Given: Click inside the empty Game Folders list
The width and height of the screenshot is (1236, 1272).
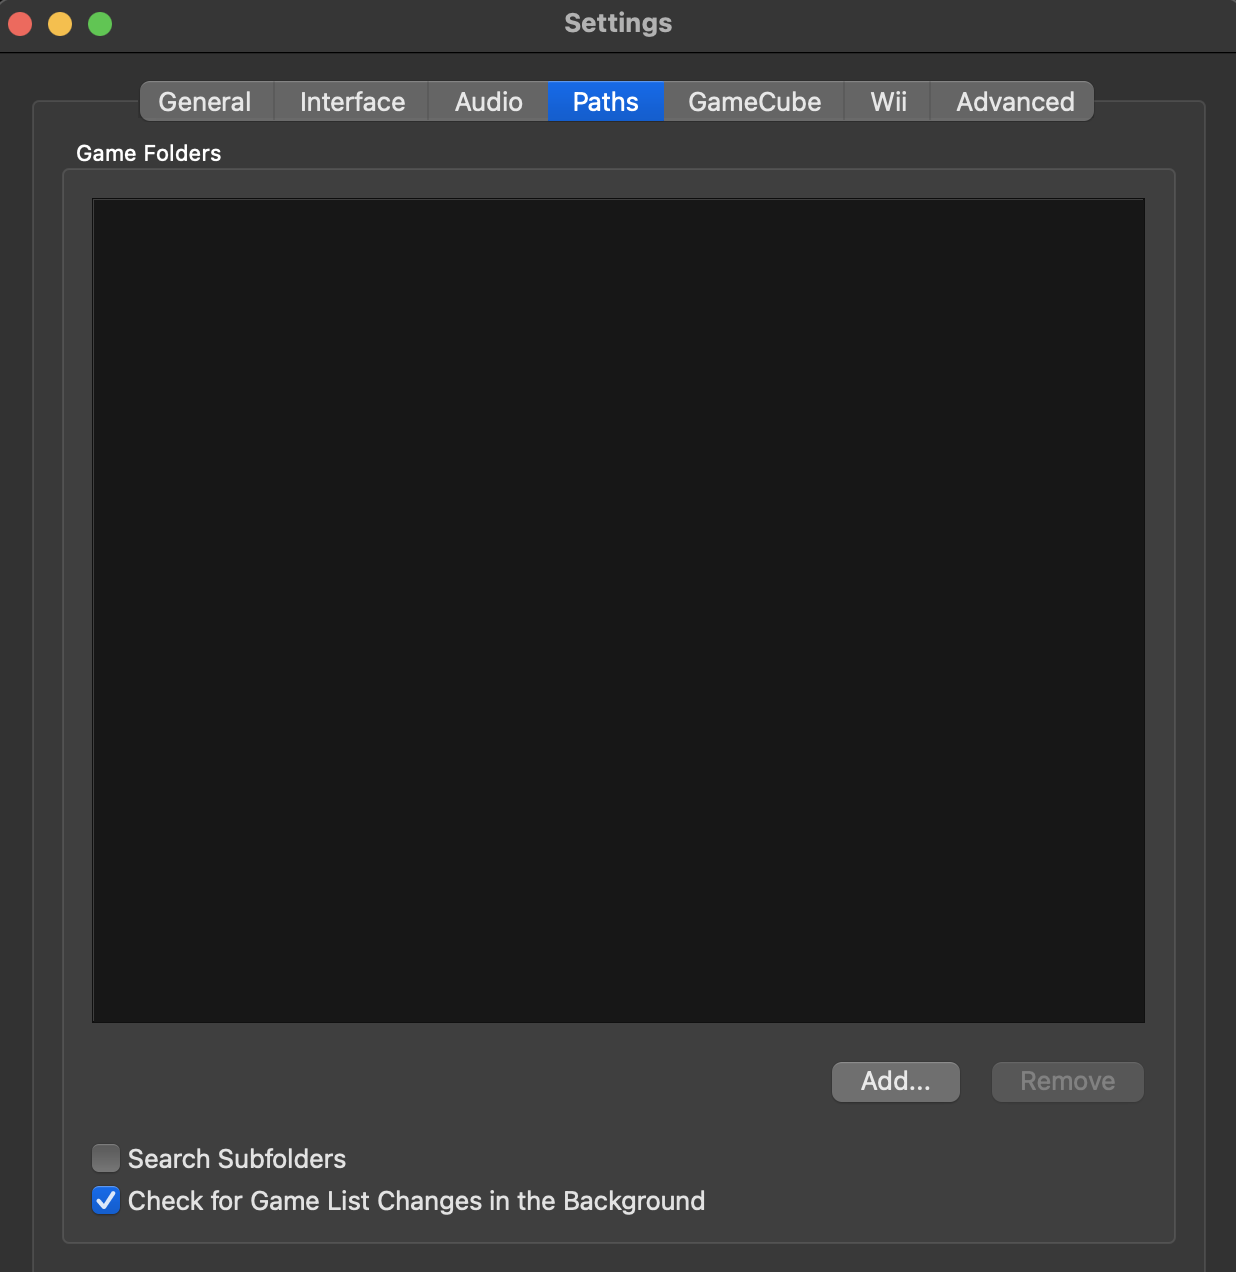Looking at the screenshot, I should click(x=618, y=610).
